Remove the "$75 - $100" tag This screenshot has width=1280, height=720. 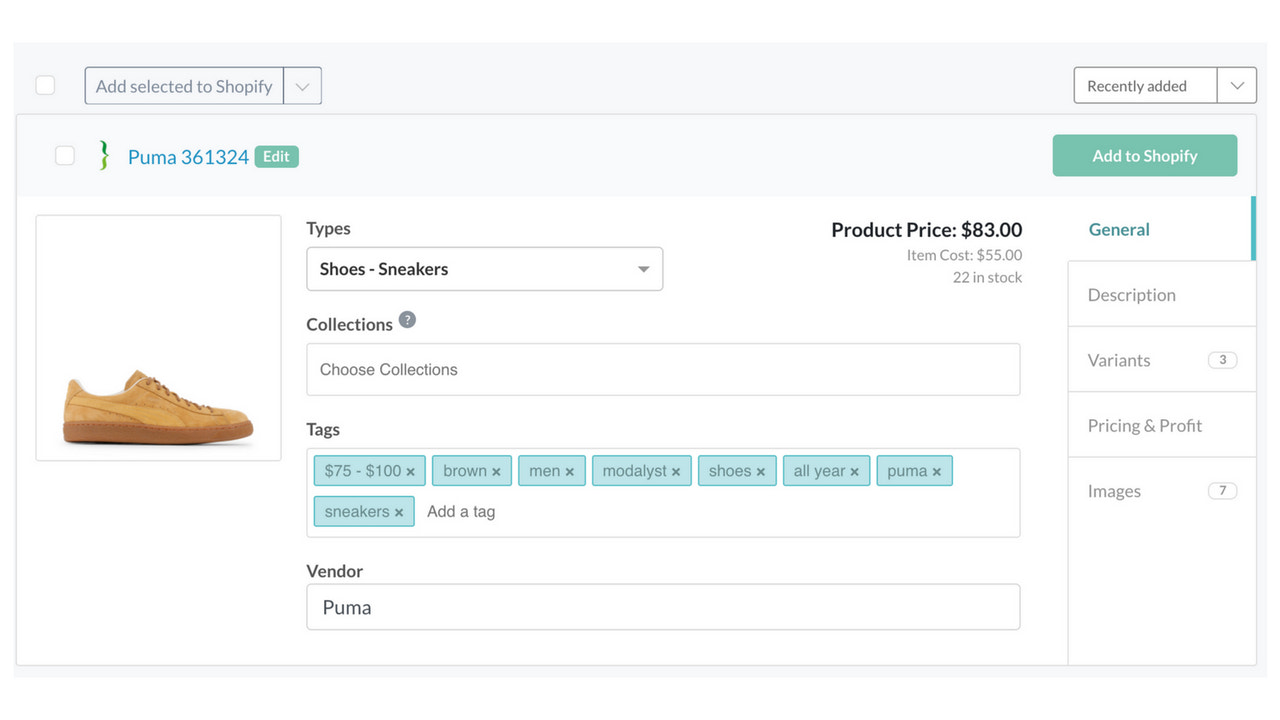(x=411, y=470)
